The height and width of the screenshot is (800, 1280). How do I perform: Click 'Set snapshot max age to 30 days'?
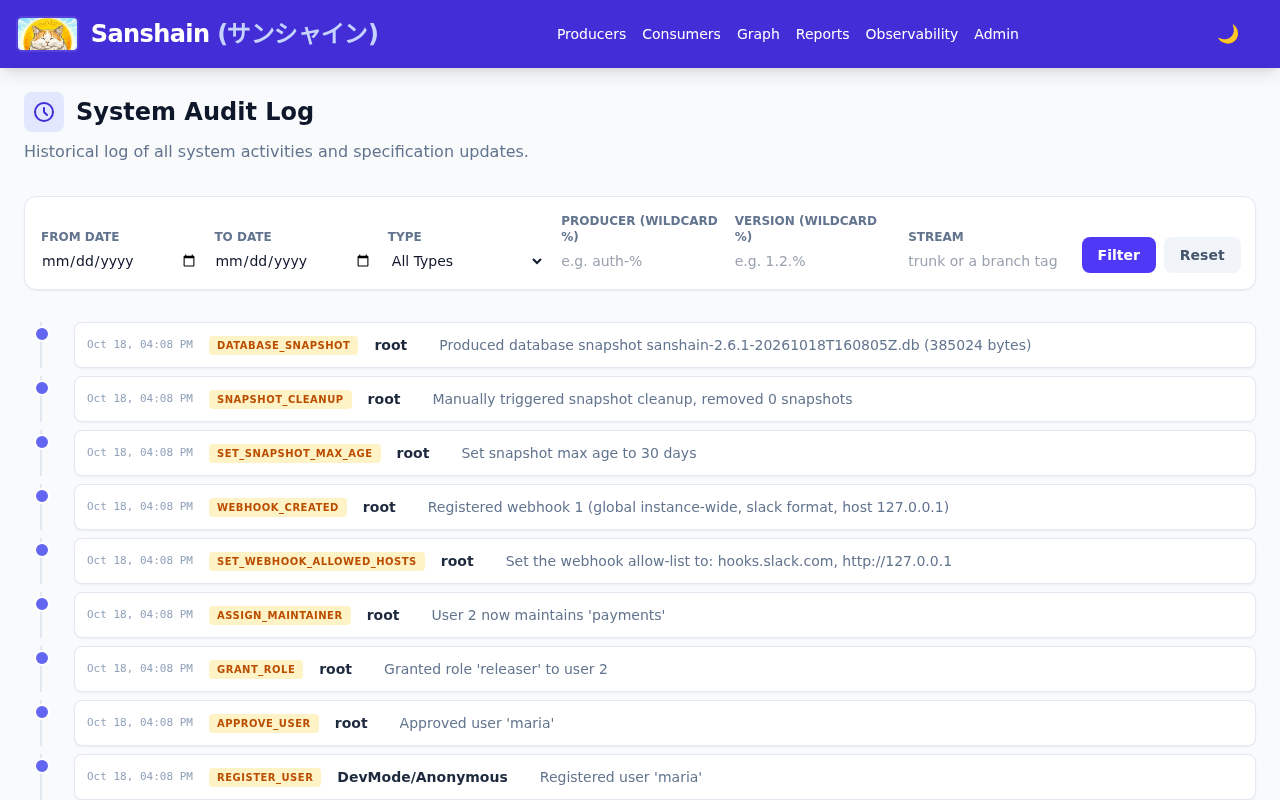point(579,453)
